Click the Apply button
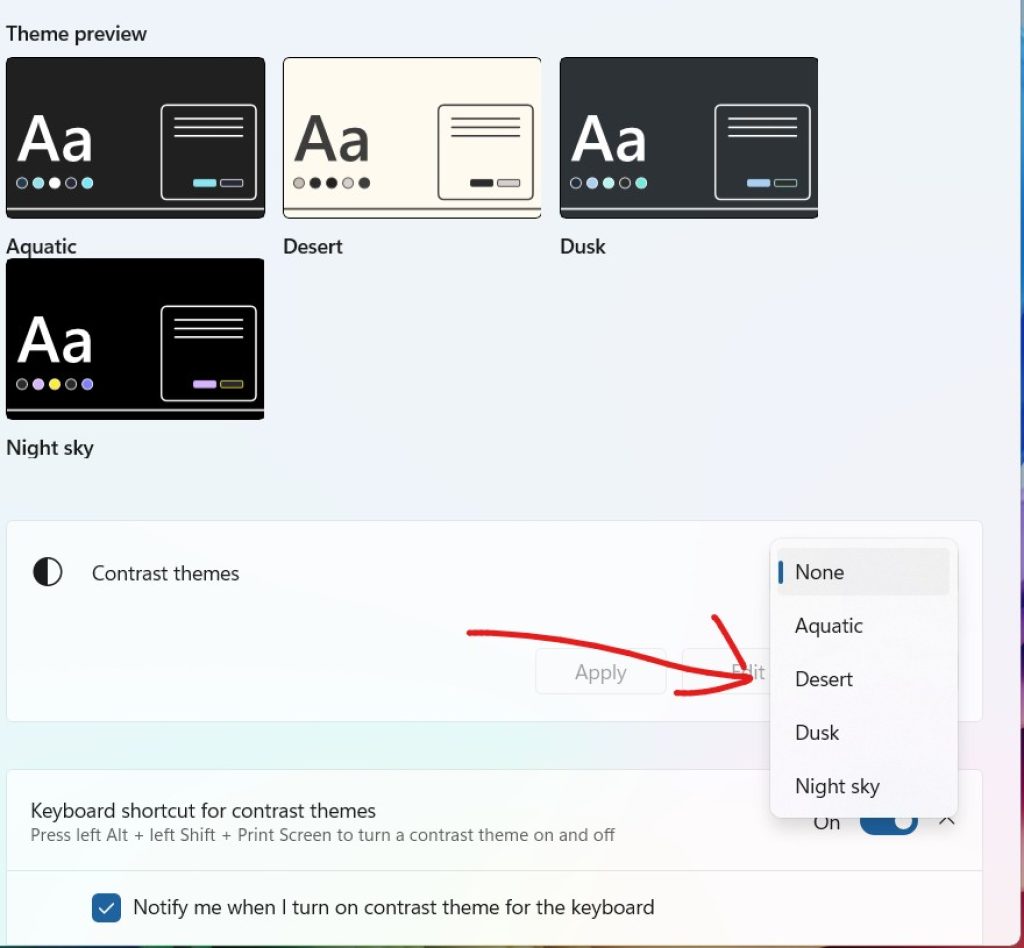The width and height of the screenshot is (1024, 948). click(600, 672)
